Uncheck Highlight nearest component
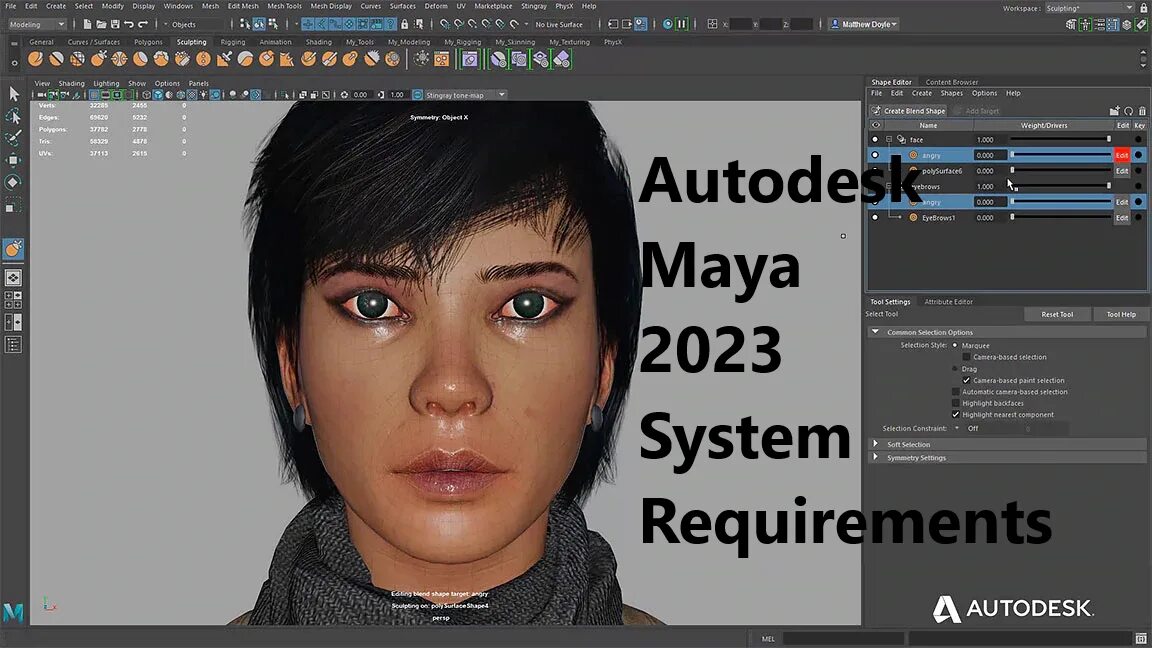Image resolution: width=1152 pixels, height=648 pixels. click(956, 414)
